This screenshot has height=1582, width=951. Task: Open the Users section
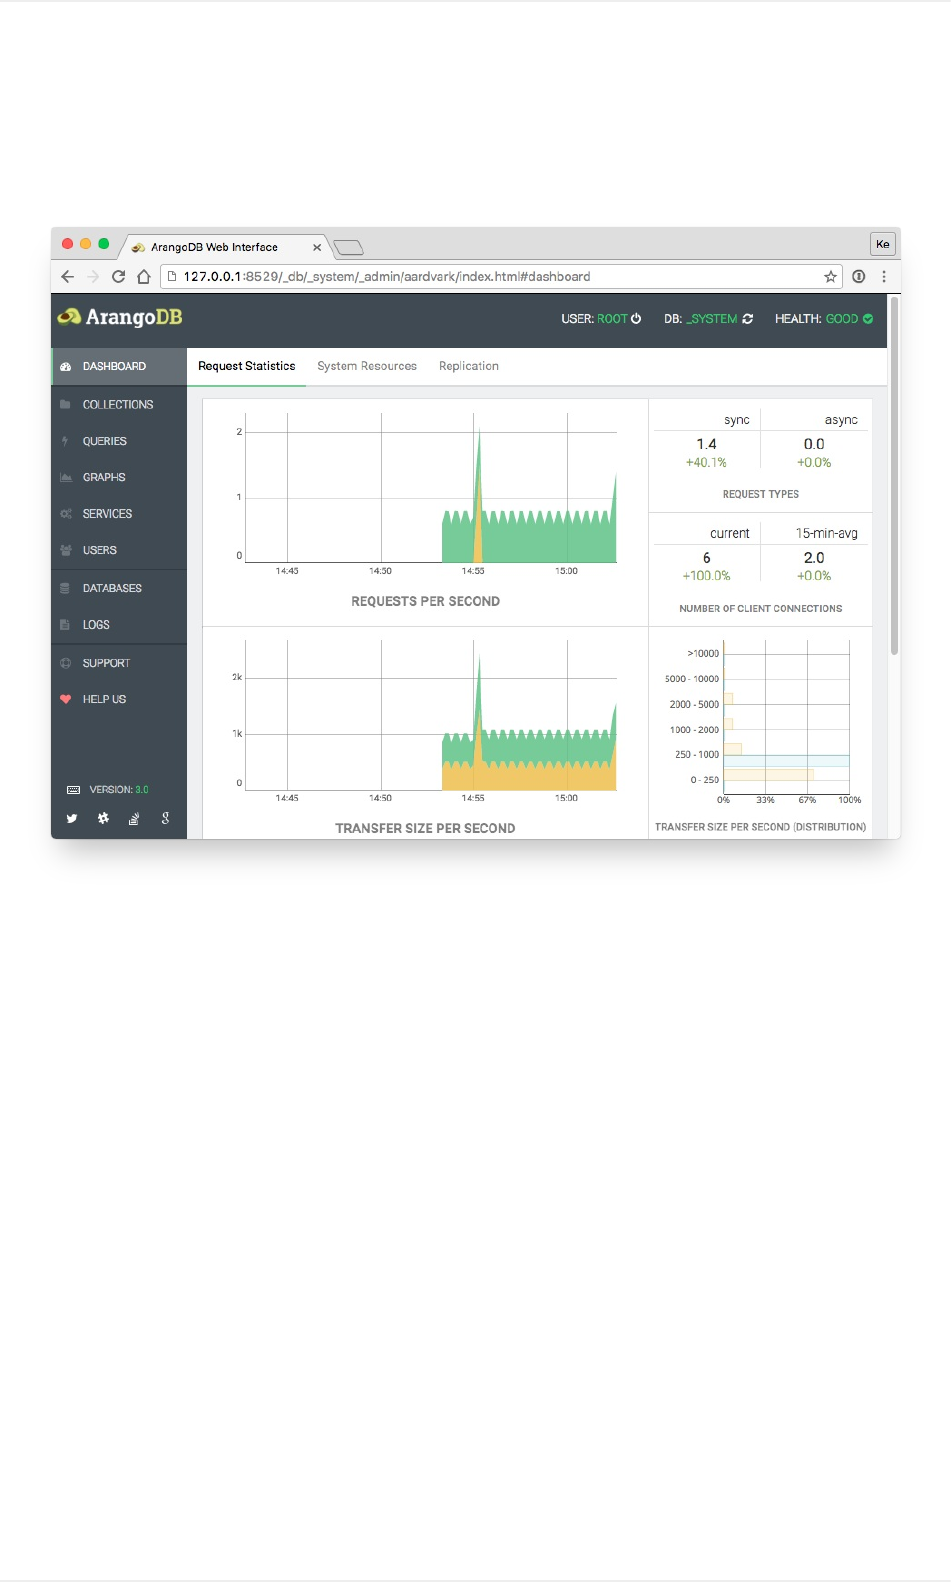pos(119,551)
